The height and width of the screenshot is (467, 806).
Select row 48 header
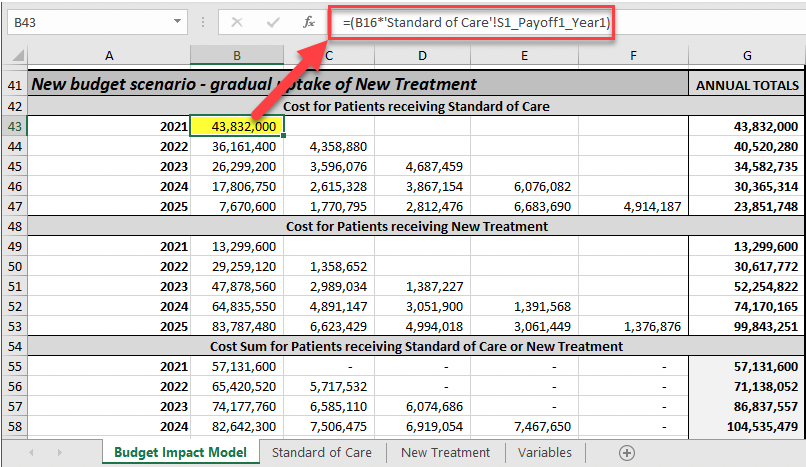coord(14,227)
